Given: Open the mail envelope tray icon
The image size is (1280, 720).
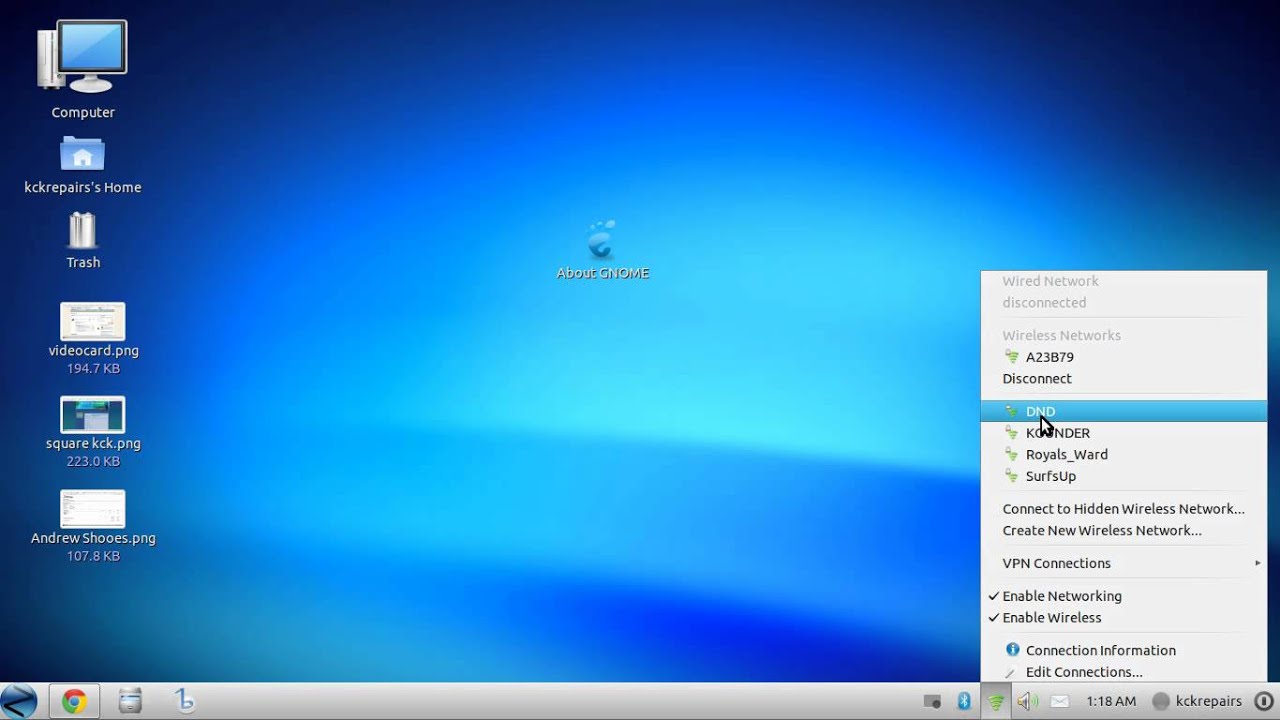Looking at the screenshot, I should click(x=1060, y=702).
